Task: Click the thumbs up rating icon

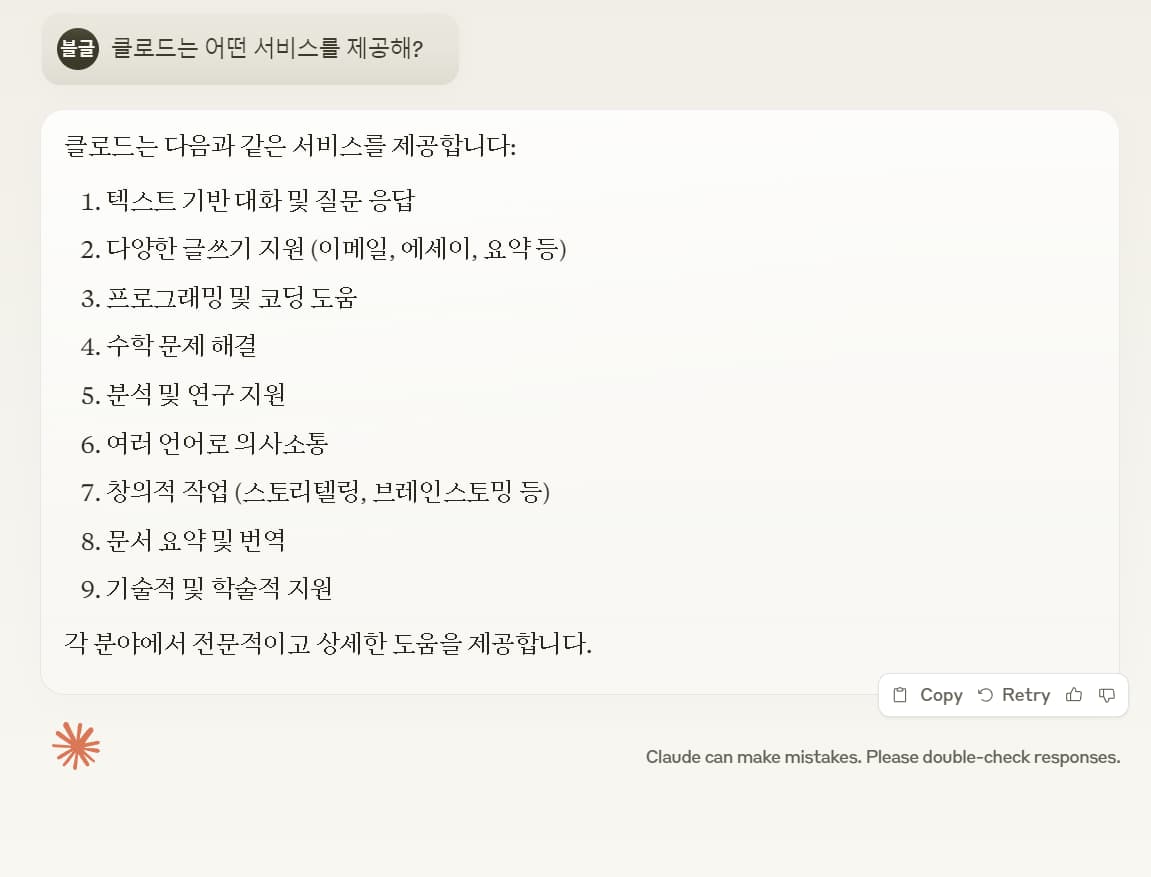Action: (1074, 695)
